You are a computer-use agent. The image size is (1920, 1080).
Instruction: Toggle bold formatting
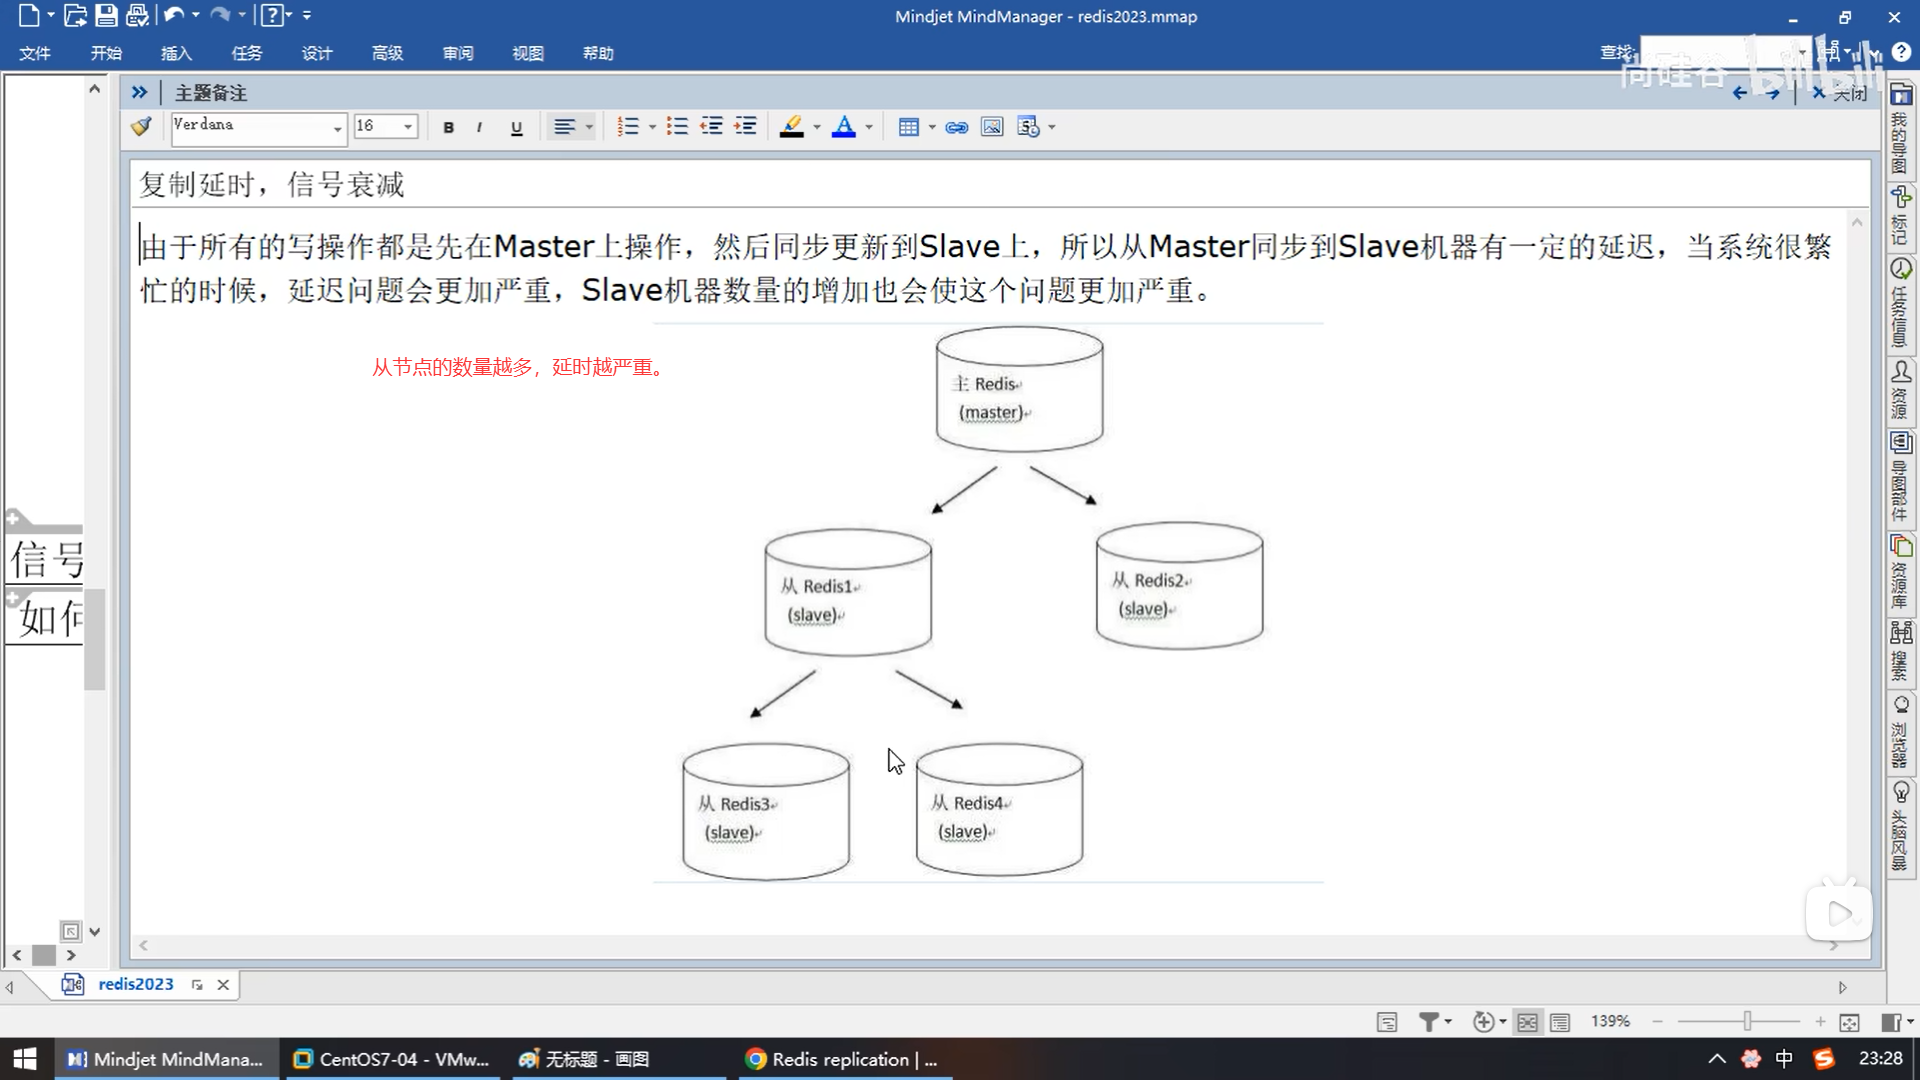click(449, 127)
